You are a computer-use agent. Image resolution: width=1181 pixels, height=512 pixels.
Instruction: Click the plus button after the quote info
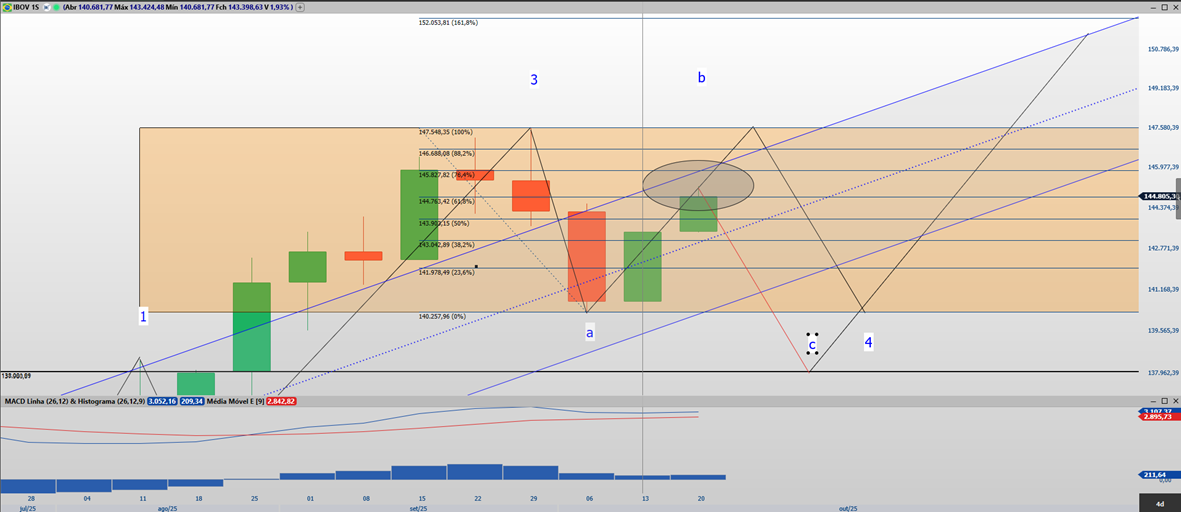click(x=302, y=7)
